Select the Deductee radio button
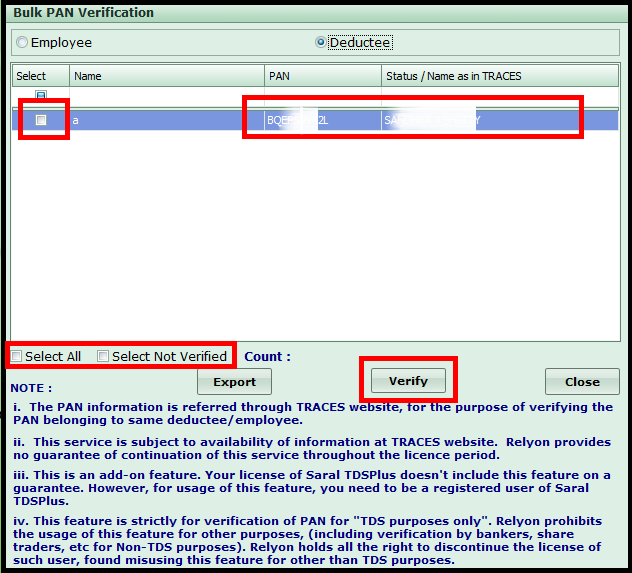This screenshot has width=632, height=573. tap(320, 42)
